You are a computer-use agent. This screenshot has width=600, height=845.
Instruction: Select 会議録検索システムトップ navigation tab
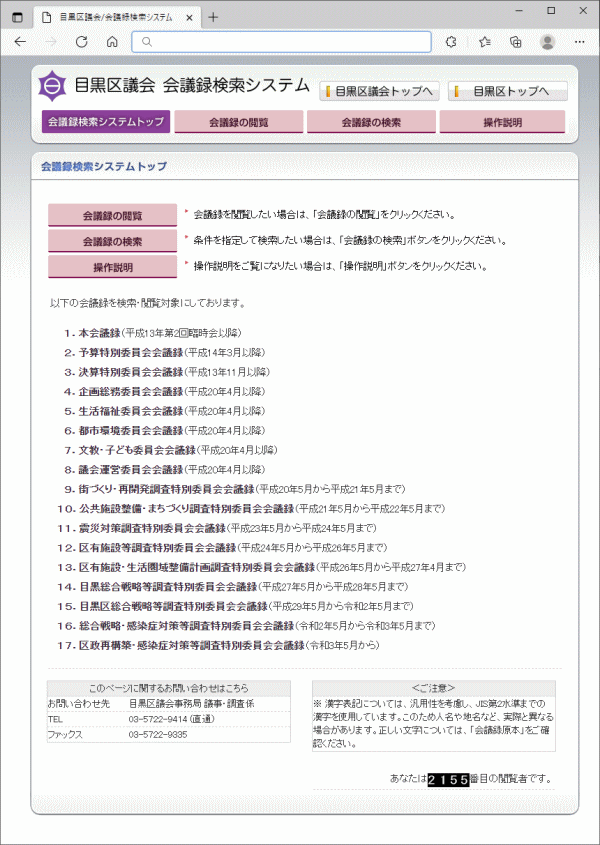click(106, 122)
